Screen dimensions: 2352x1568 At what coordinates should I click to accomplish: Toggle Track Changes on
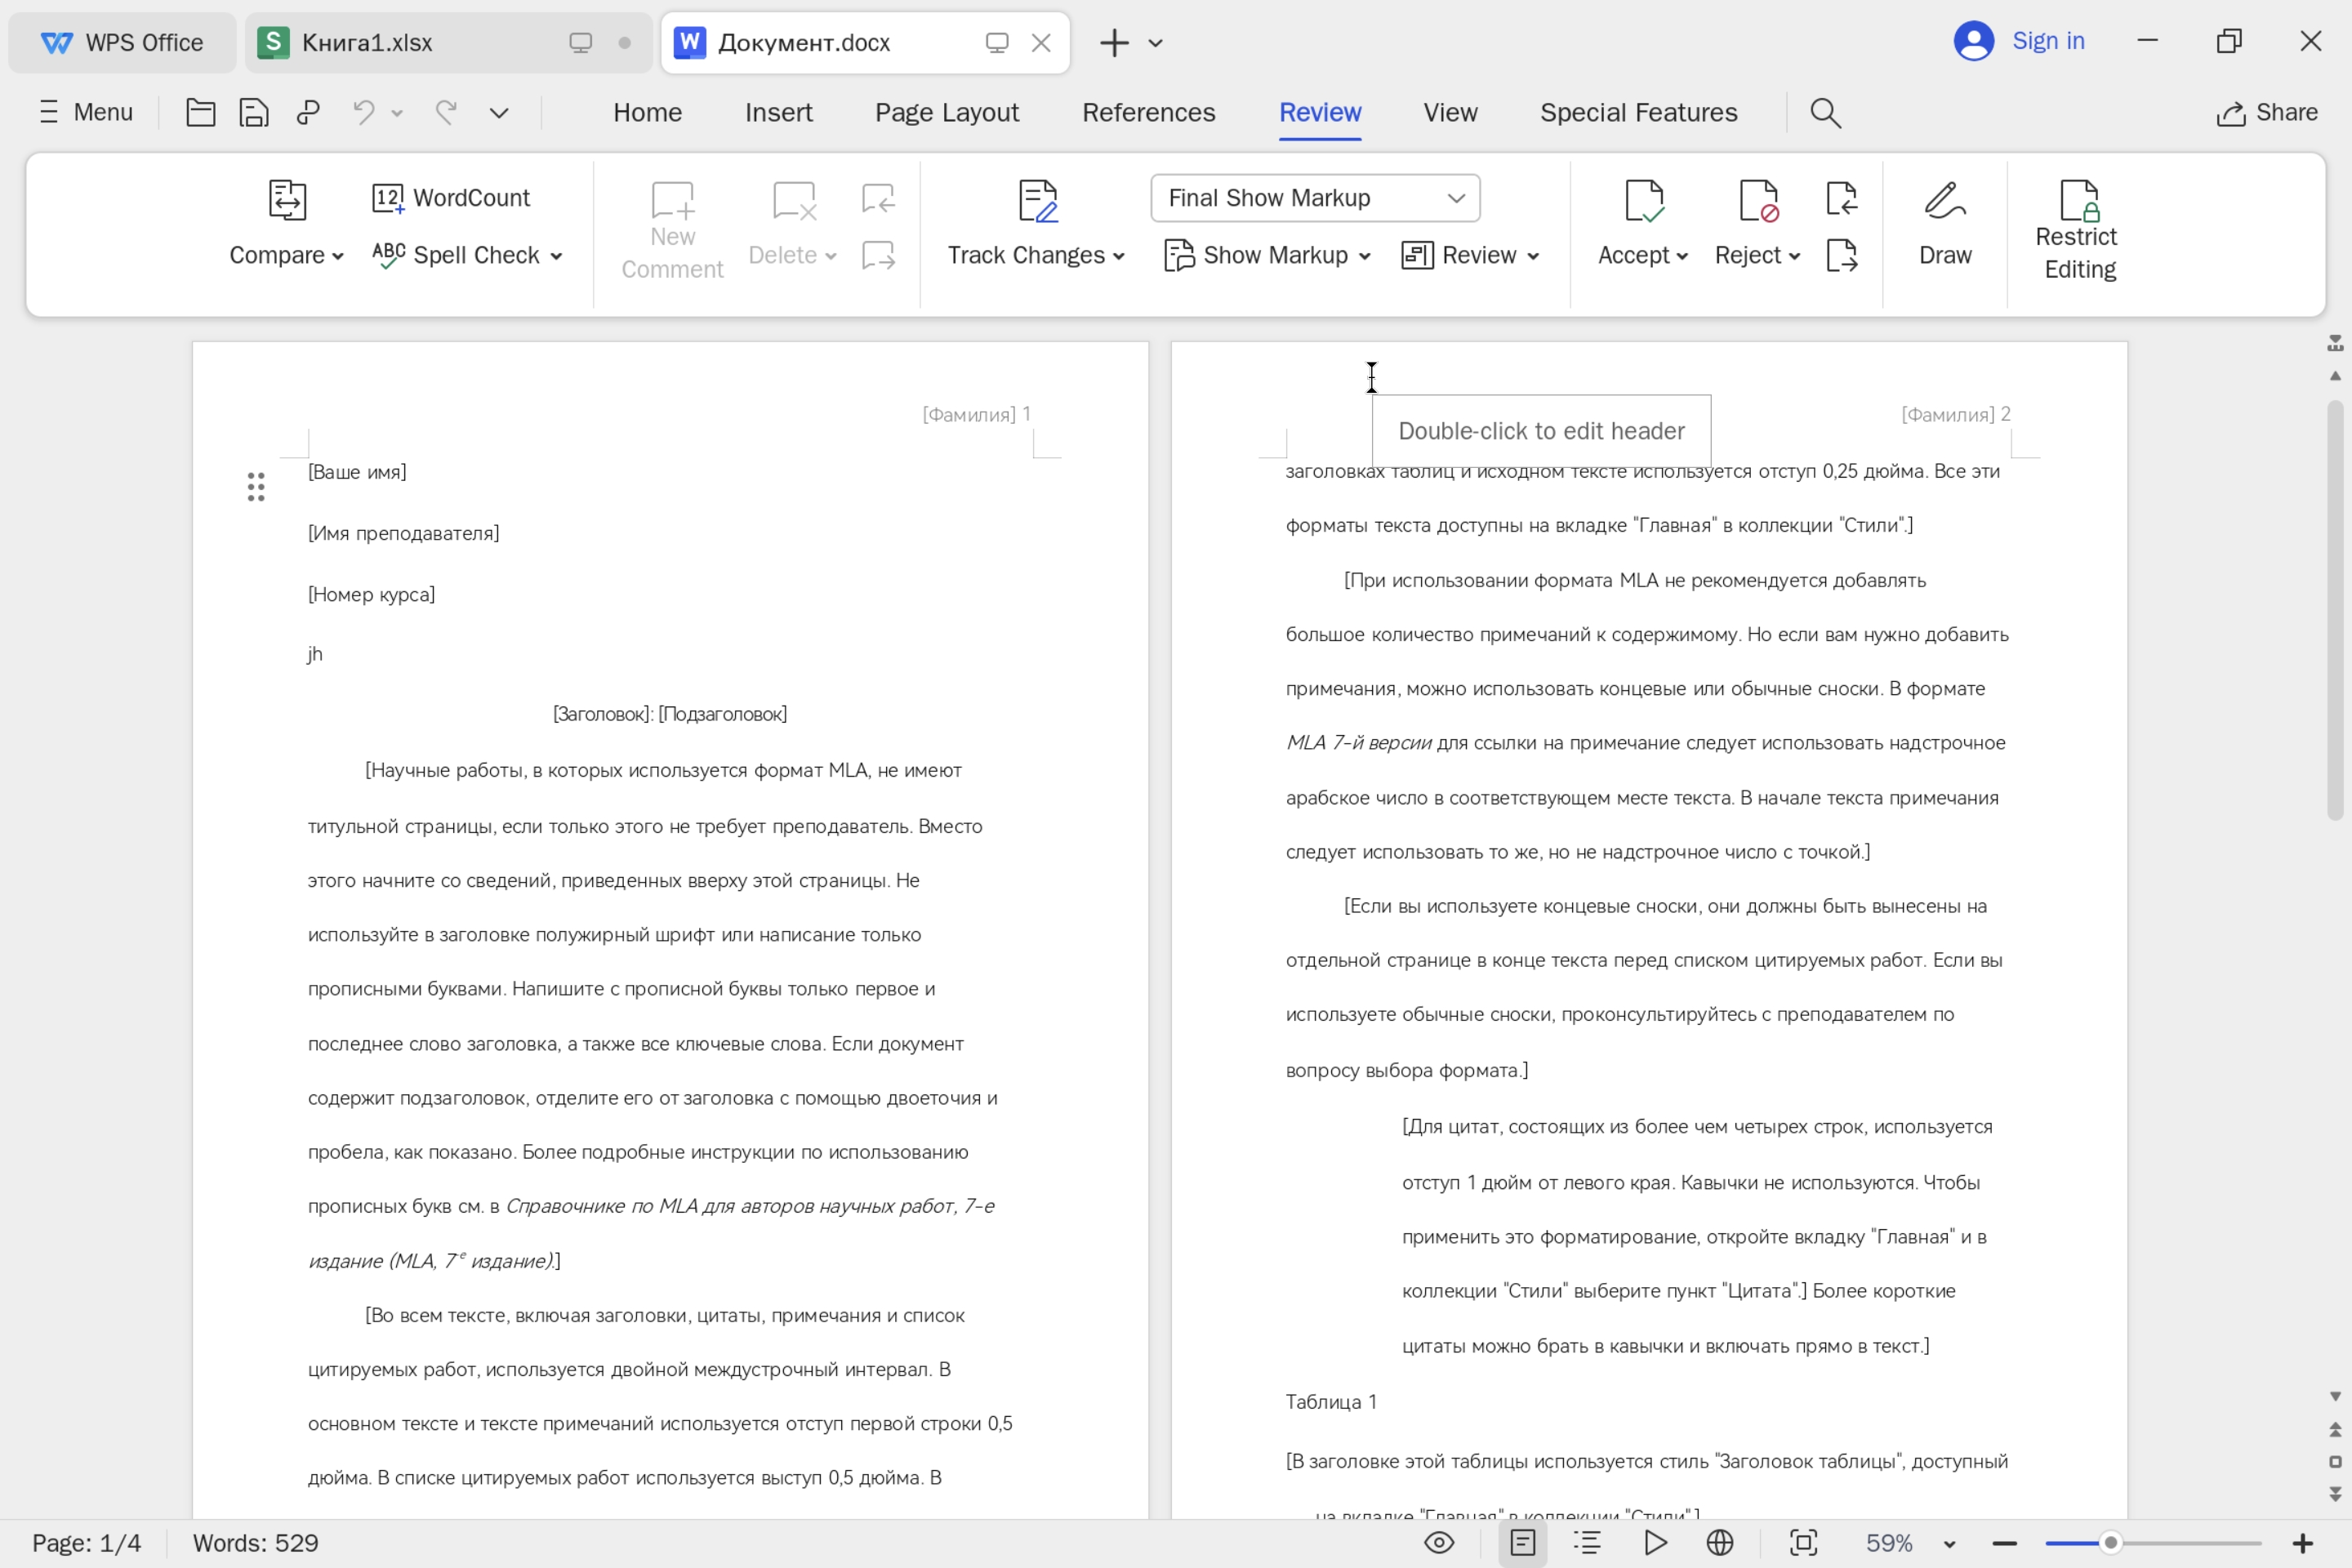click(x=1037, y=200)
